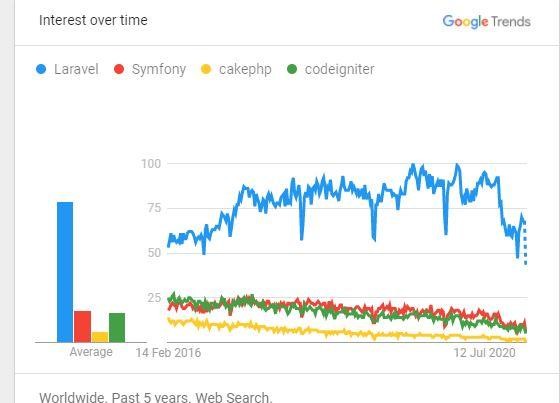Click the 14 Feb 2016 date label
The height and width of the screenshot is (403, 560).
[168, 353]
